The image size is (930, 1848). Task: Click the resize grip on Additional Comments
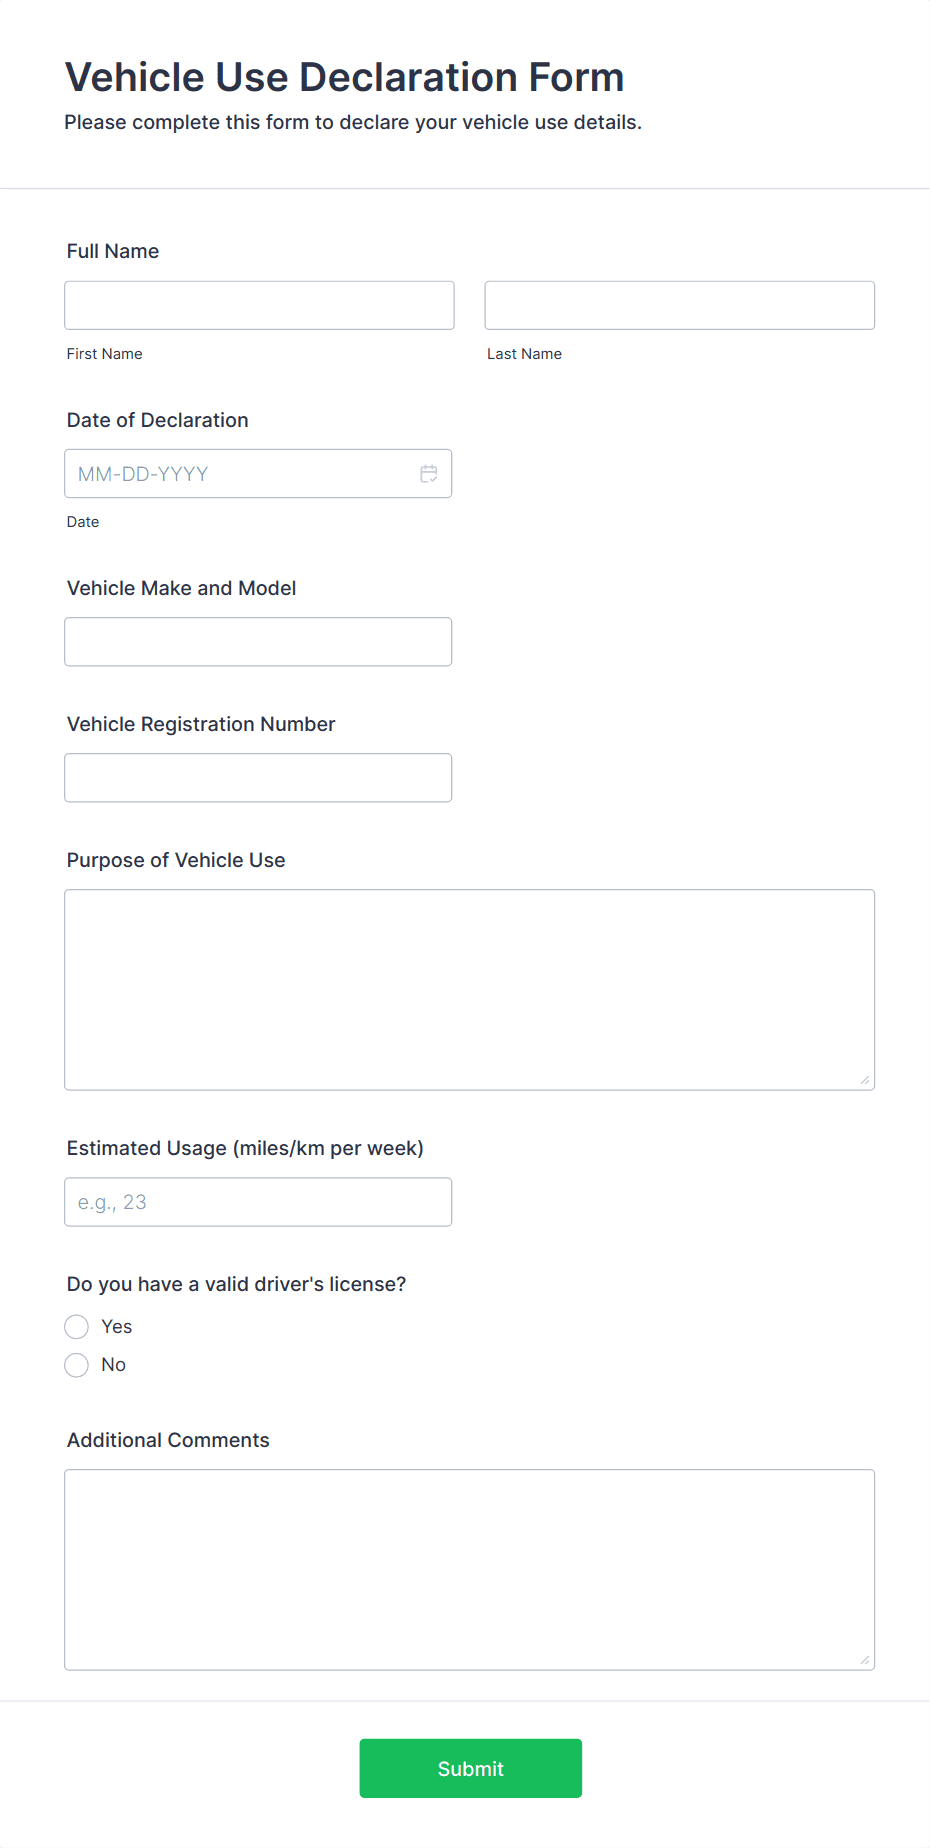point(863,1658)
